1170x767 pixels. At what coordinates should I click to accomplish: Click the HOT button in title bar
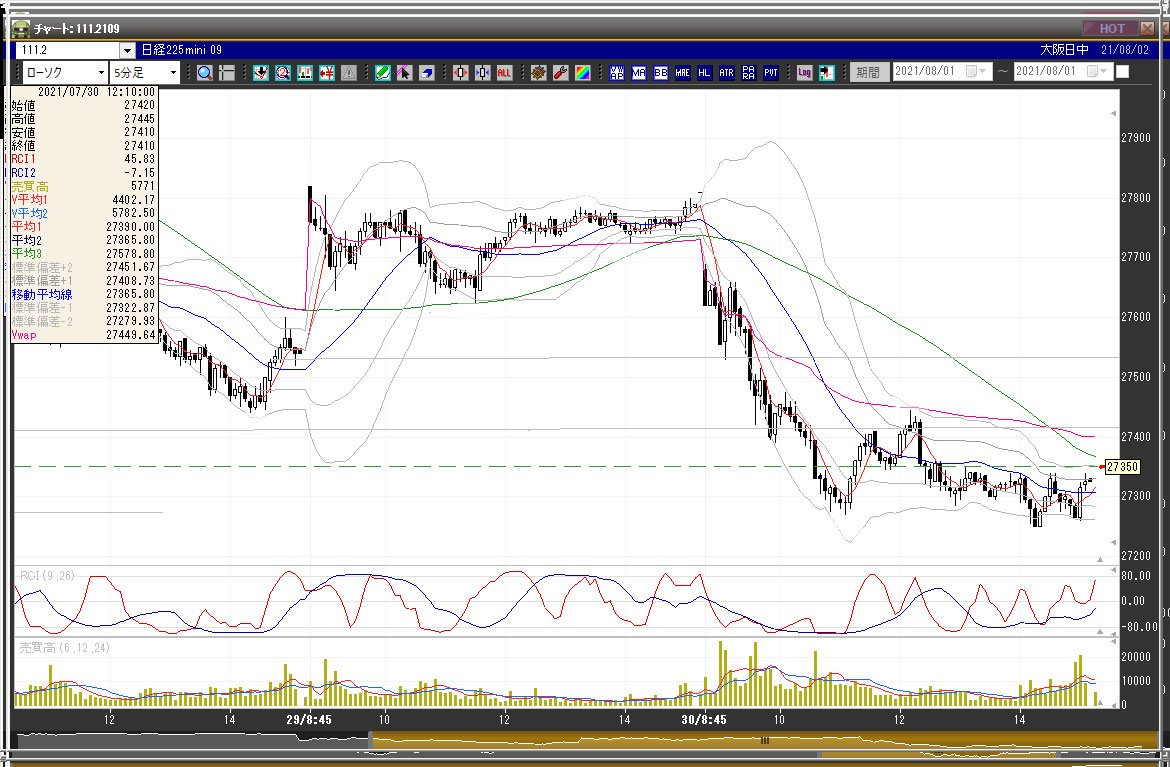[1112, 28]
